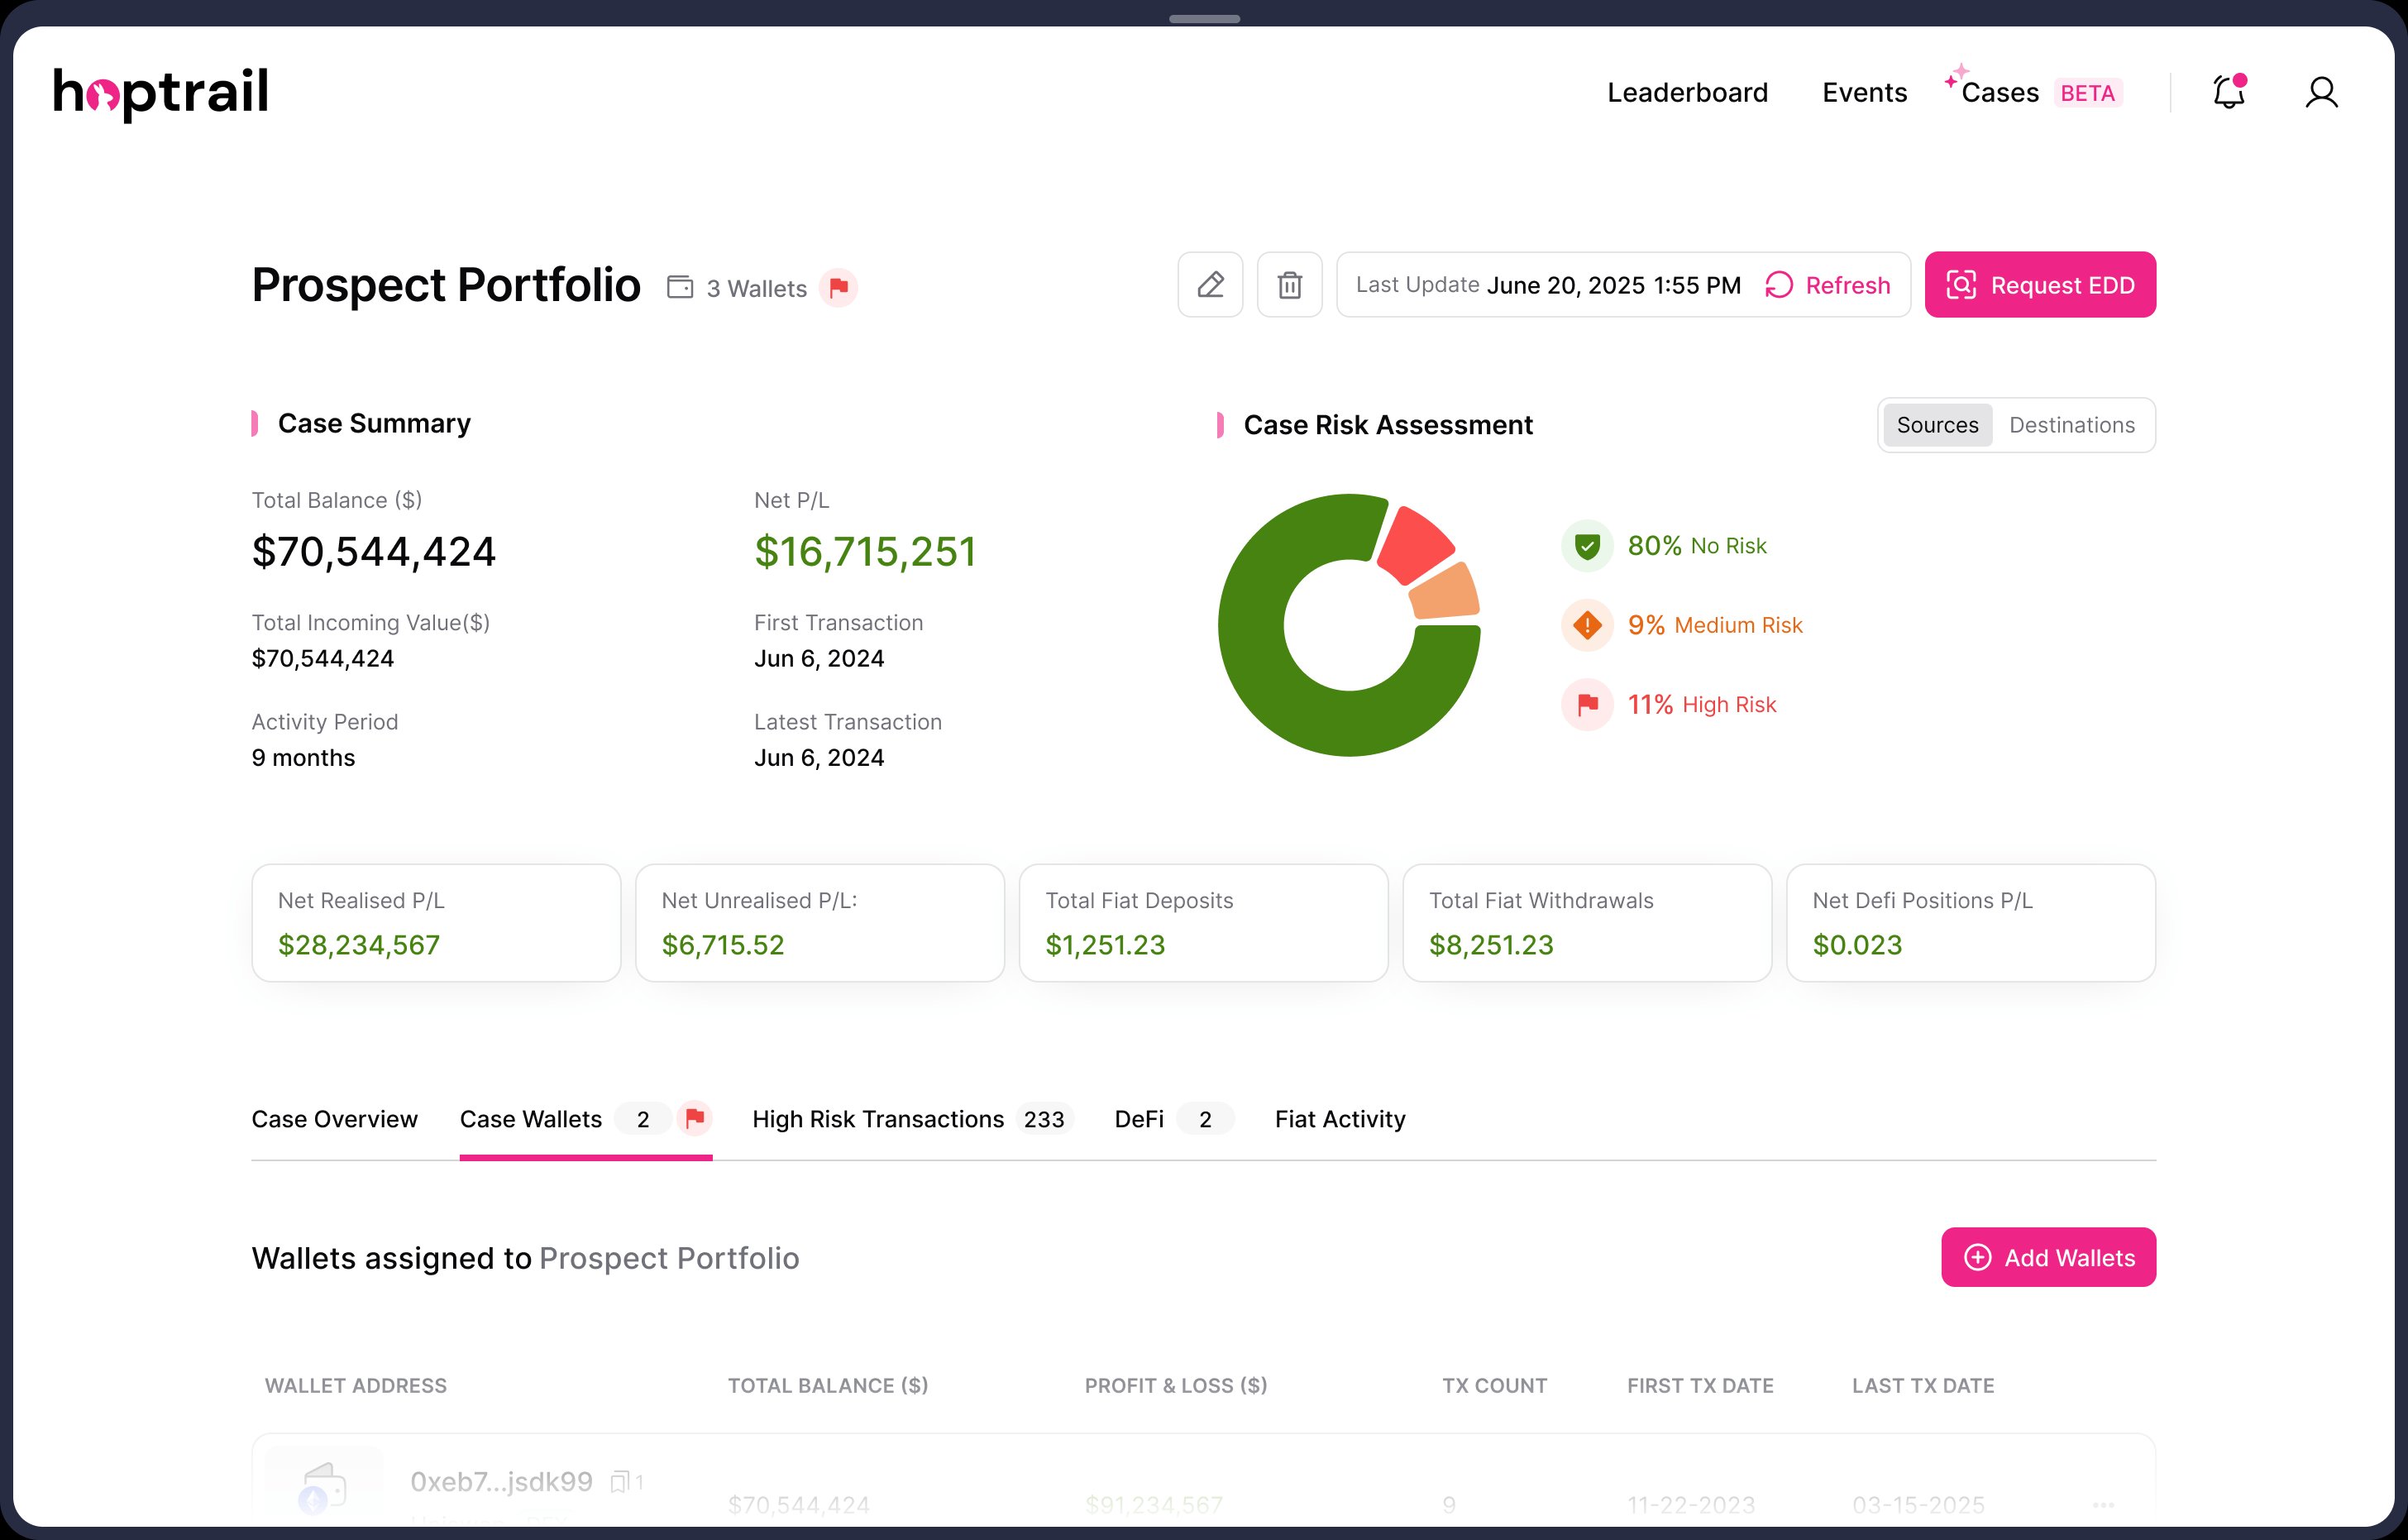Click the Refresh button
Image resolution: width=2408 pixels, height=1540 pixels.
click(1828, 285)
